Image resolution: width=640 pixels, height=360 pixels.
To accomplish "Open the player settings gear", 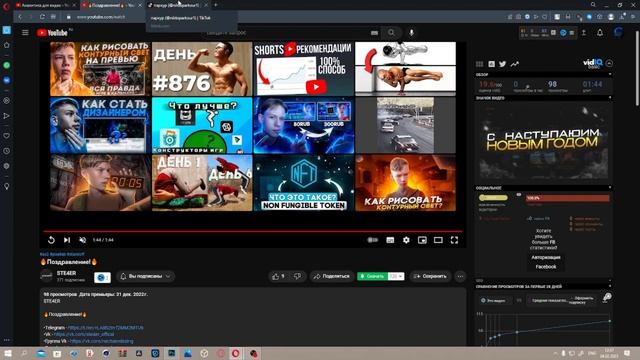I will (406, 240).
